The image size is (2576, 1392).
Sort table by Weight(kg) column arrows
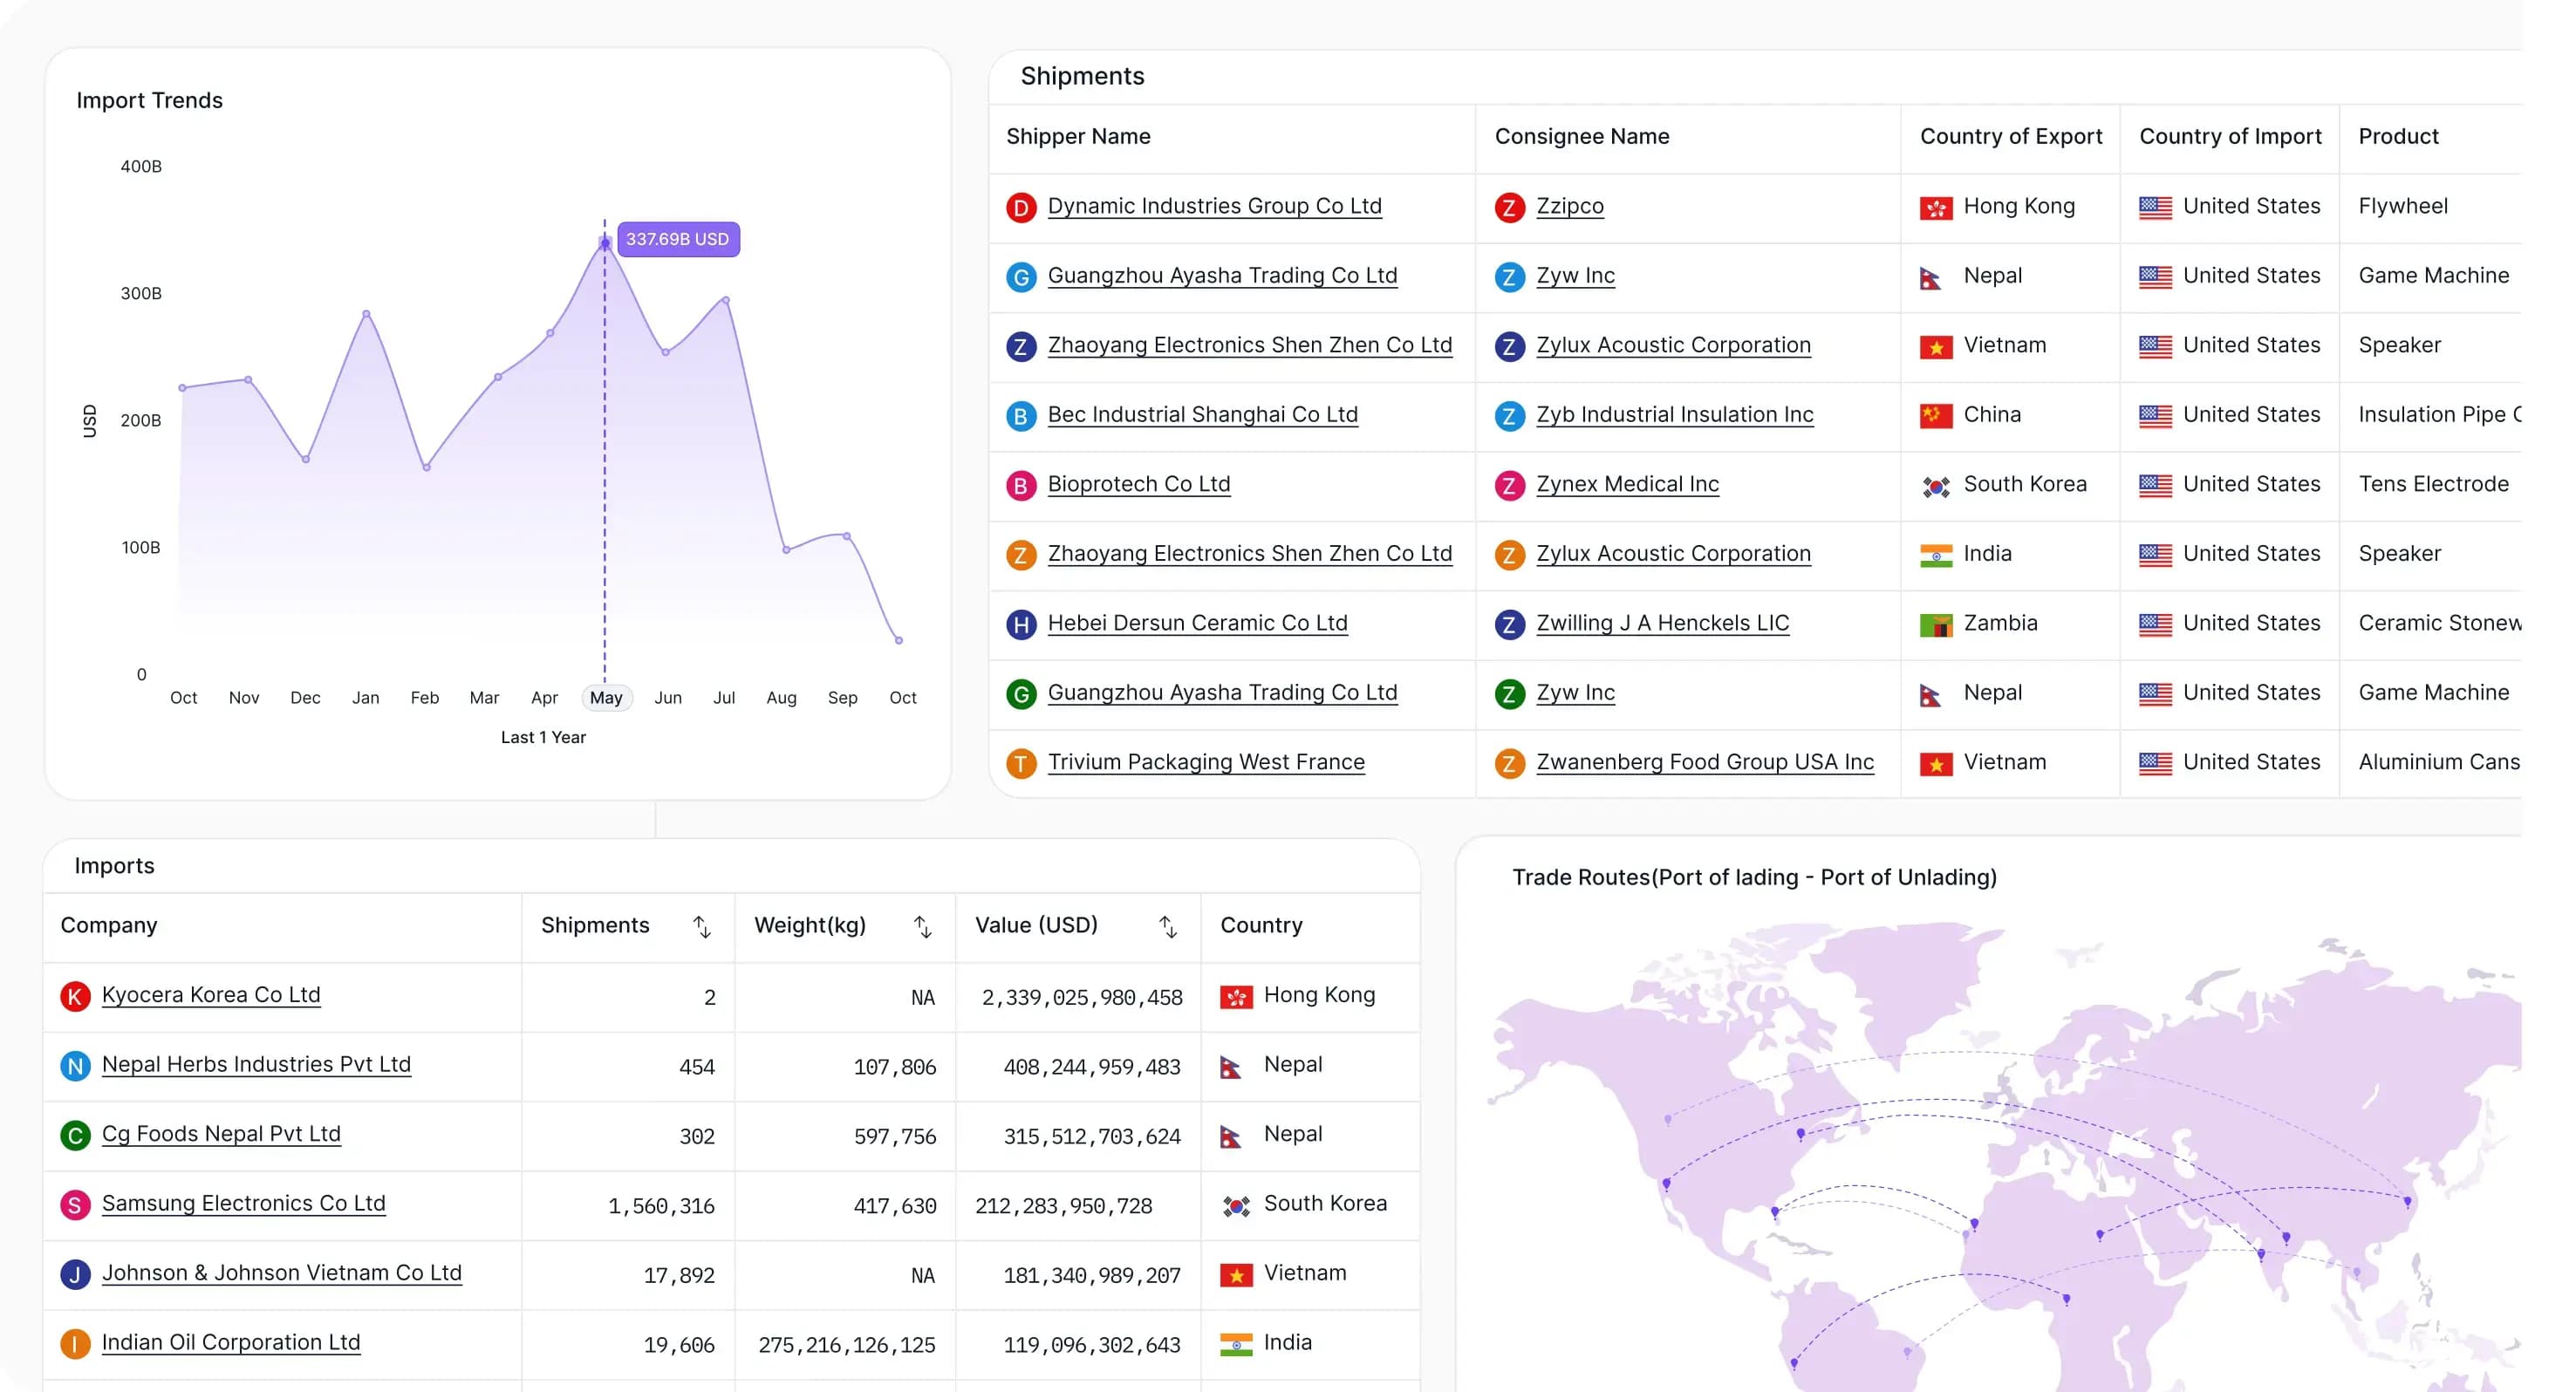point(922,927)
